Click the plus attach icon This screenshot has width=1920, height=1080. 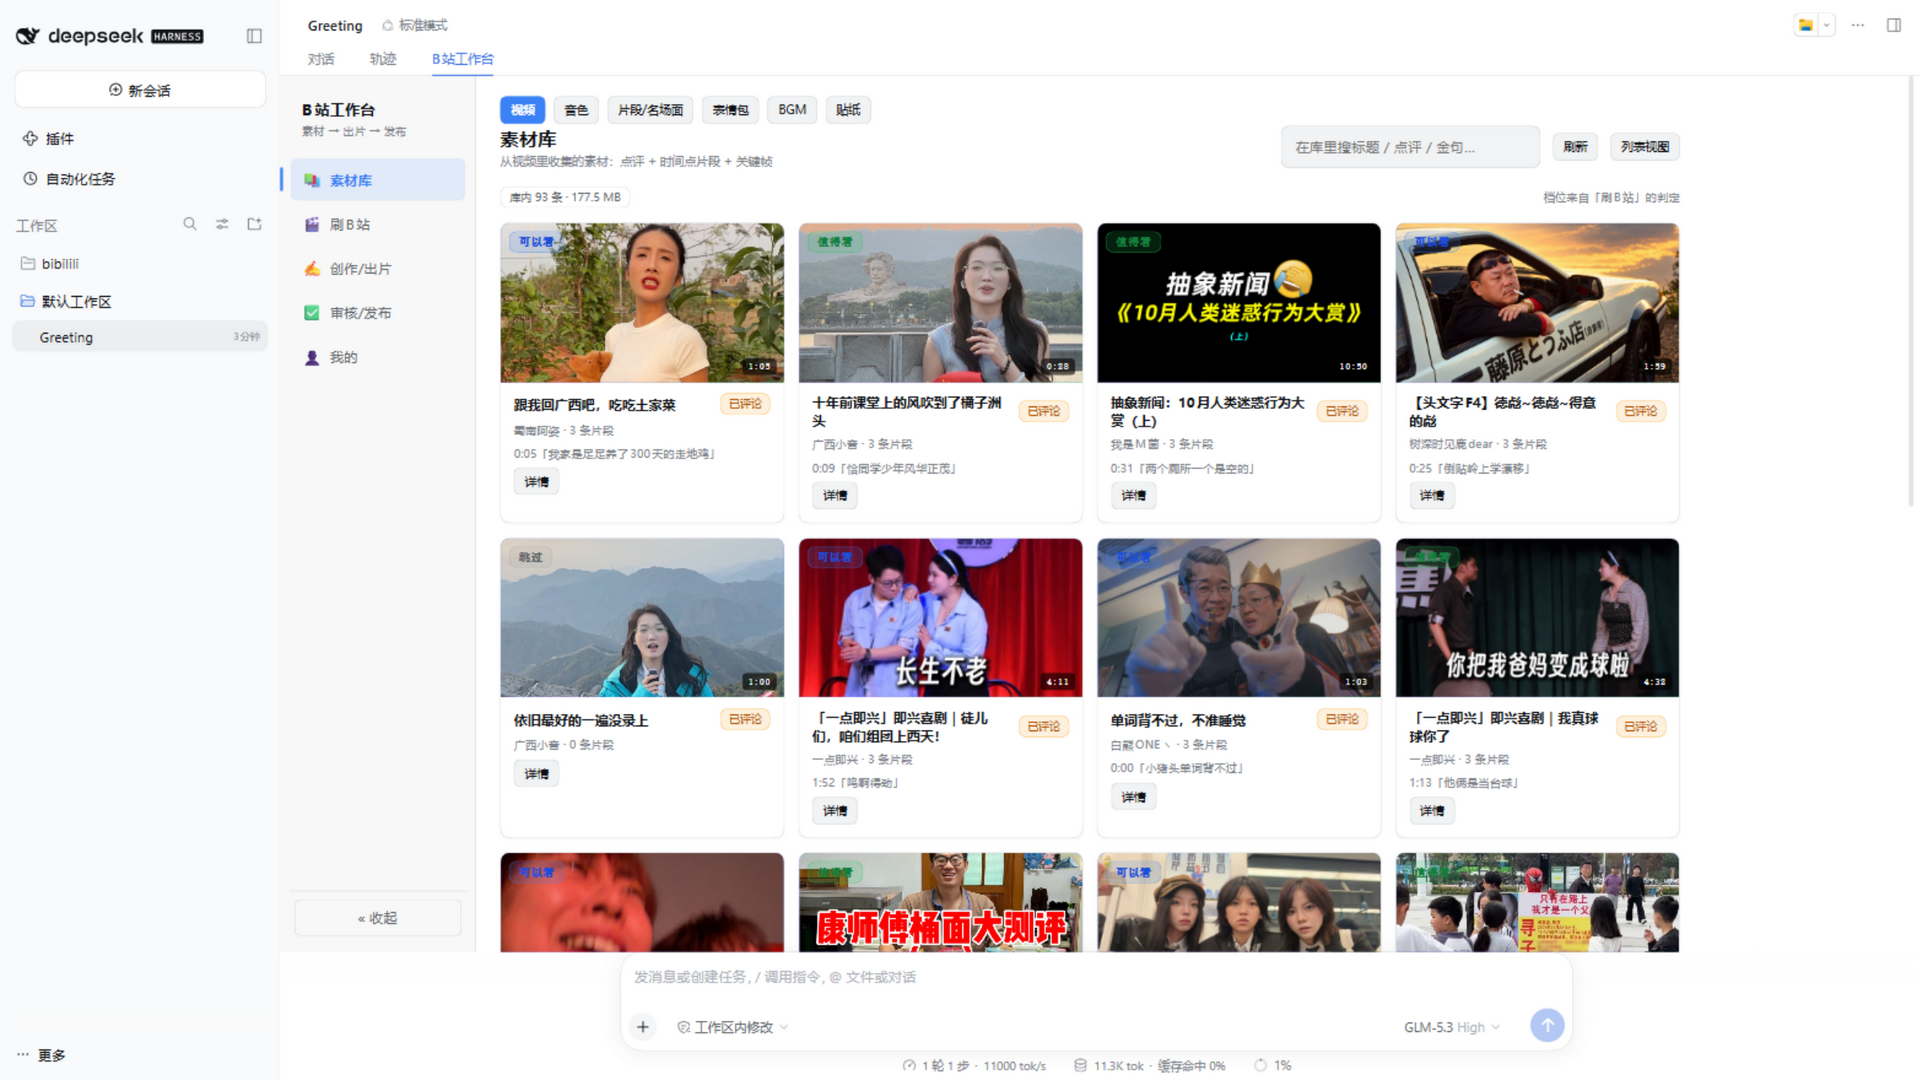[643, 1027]
